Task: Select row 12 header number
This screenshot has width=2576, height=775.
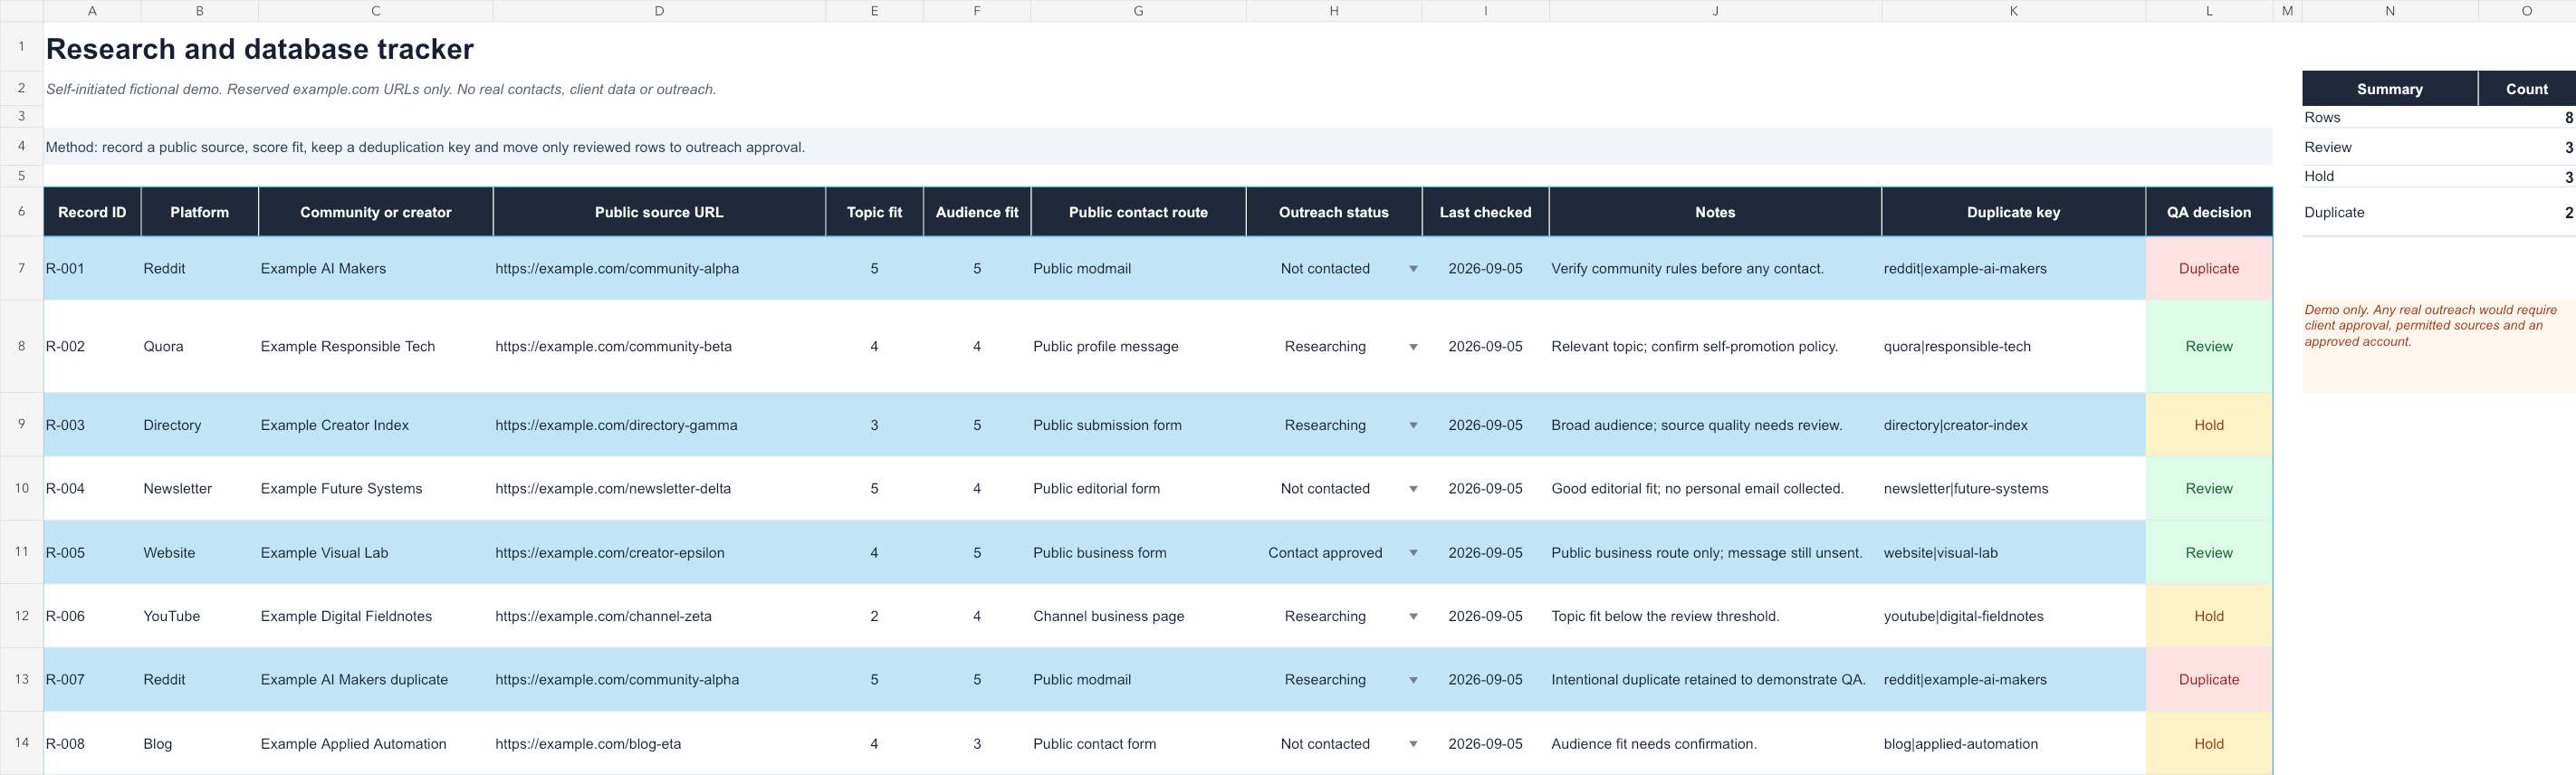Action: pos(21,616)
